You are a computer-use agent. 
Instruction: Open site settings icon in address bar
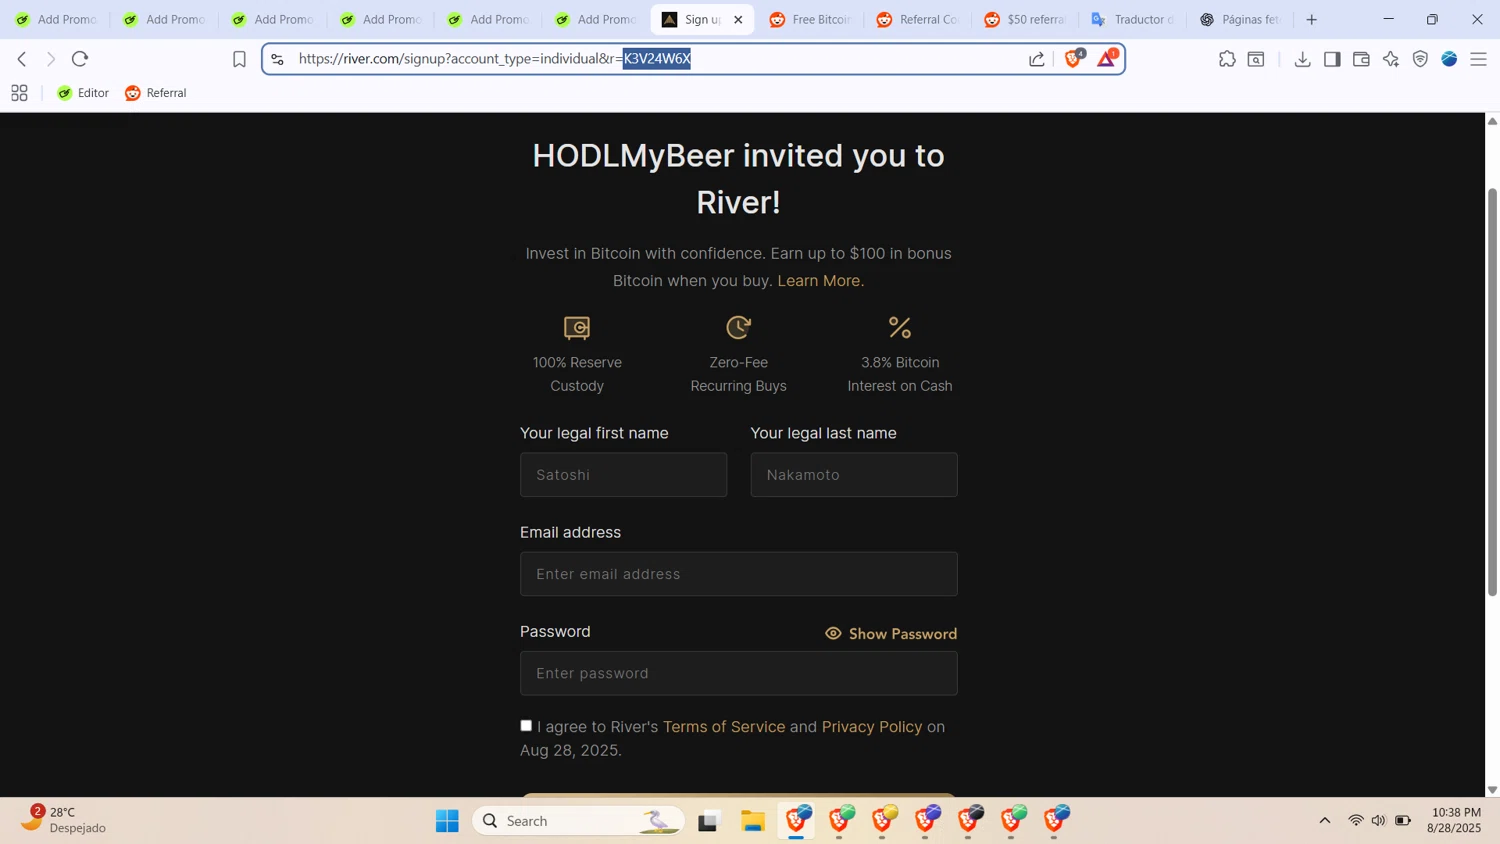coord(278,59)
